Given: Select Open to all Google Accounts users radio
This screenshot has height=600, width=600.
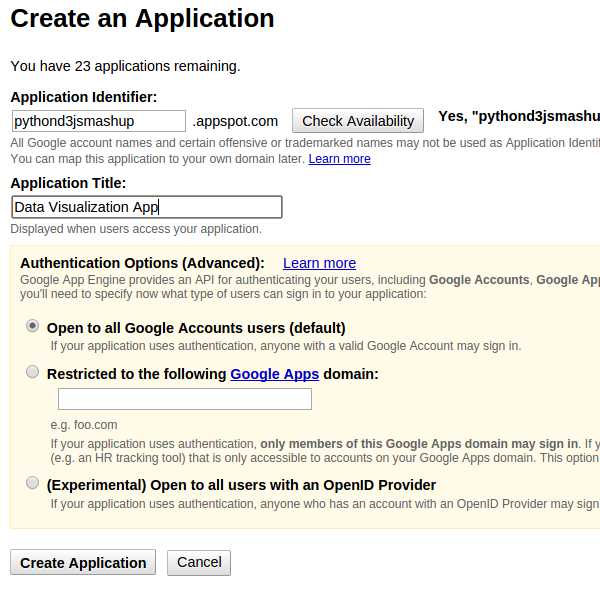Looking at the screenshot, I should click(33, 326).
